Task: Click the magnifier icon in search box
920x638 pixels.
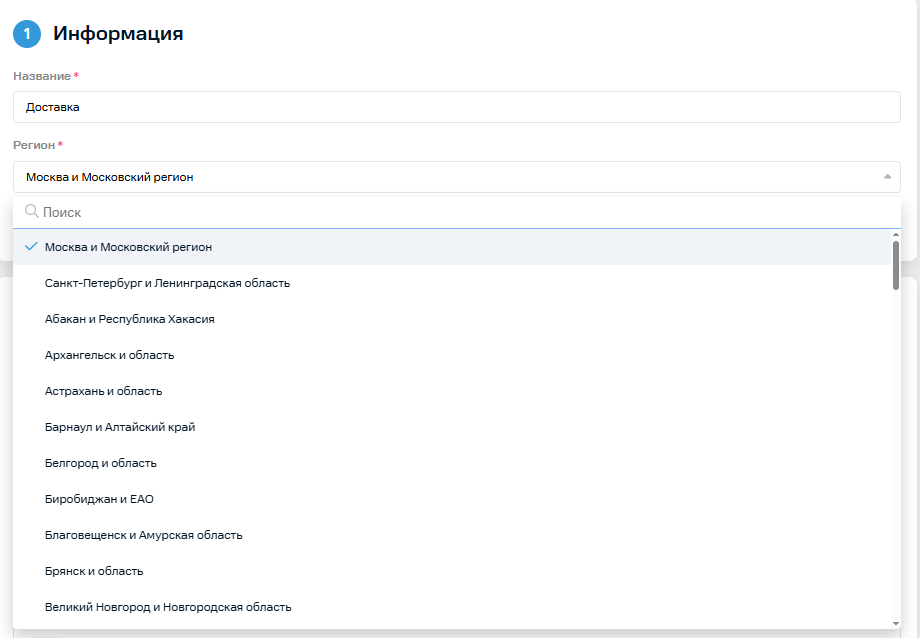Action: pos(31,212)
